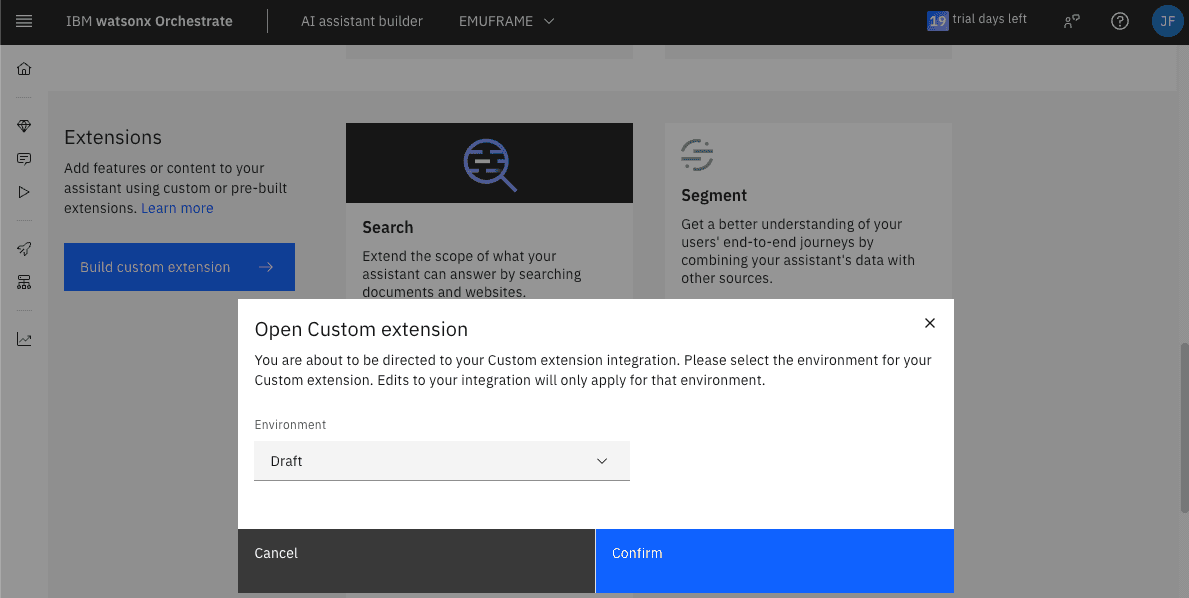1189x598 pixels.
Task: Close the Open Custom extension dialog
Action: coord(930,323)
